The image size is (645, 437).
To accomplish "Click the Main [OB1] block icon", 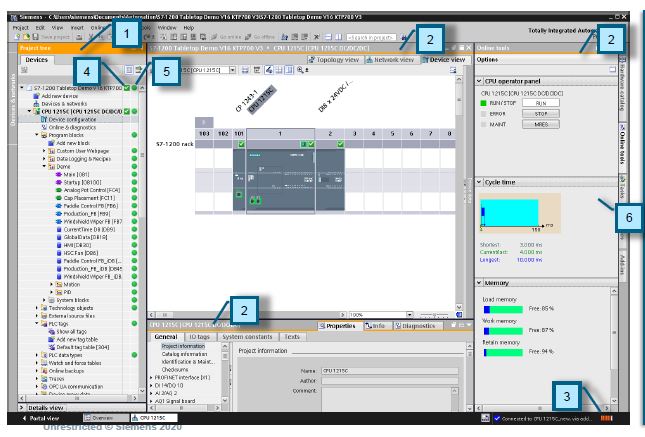I will pyautogui.click(x=58, y=174).
